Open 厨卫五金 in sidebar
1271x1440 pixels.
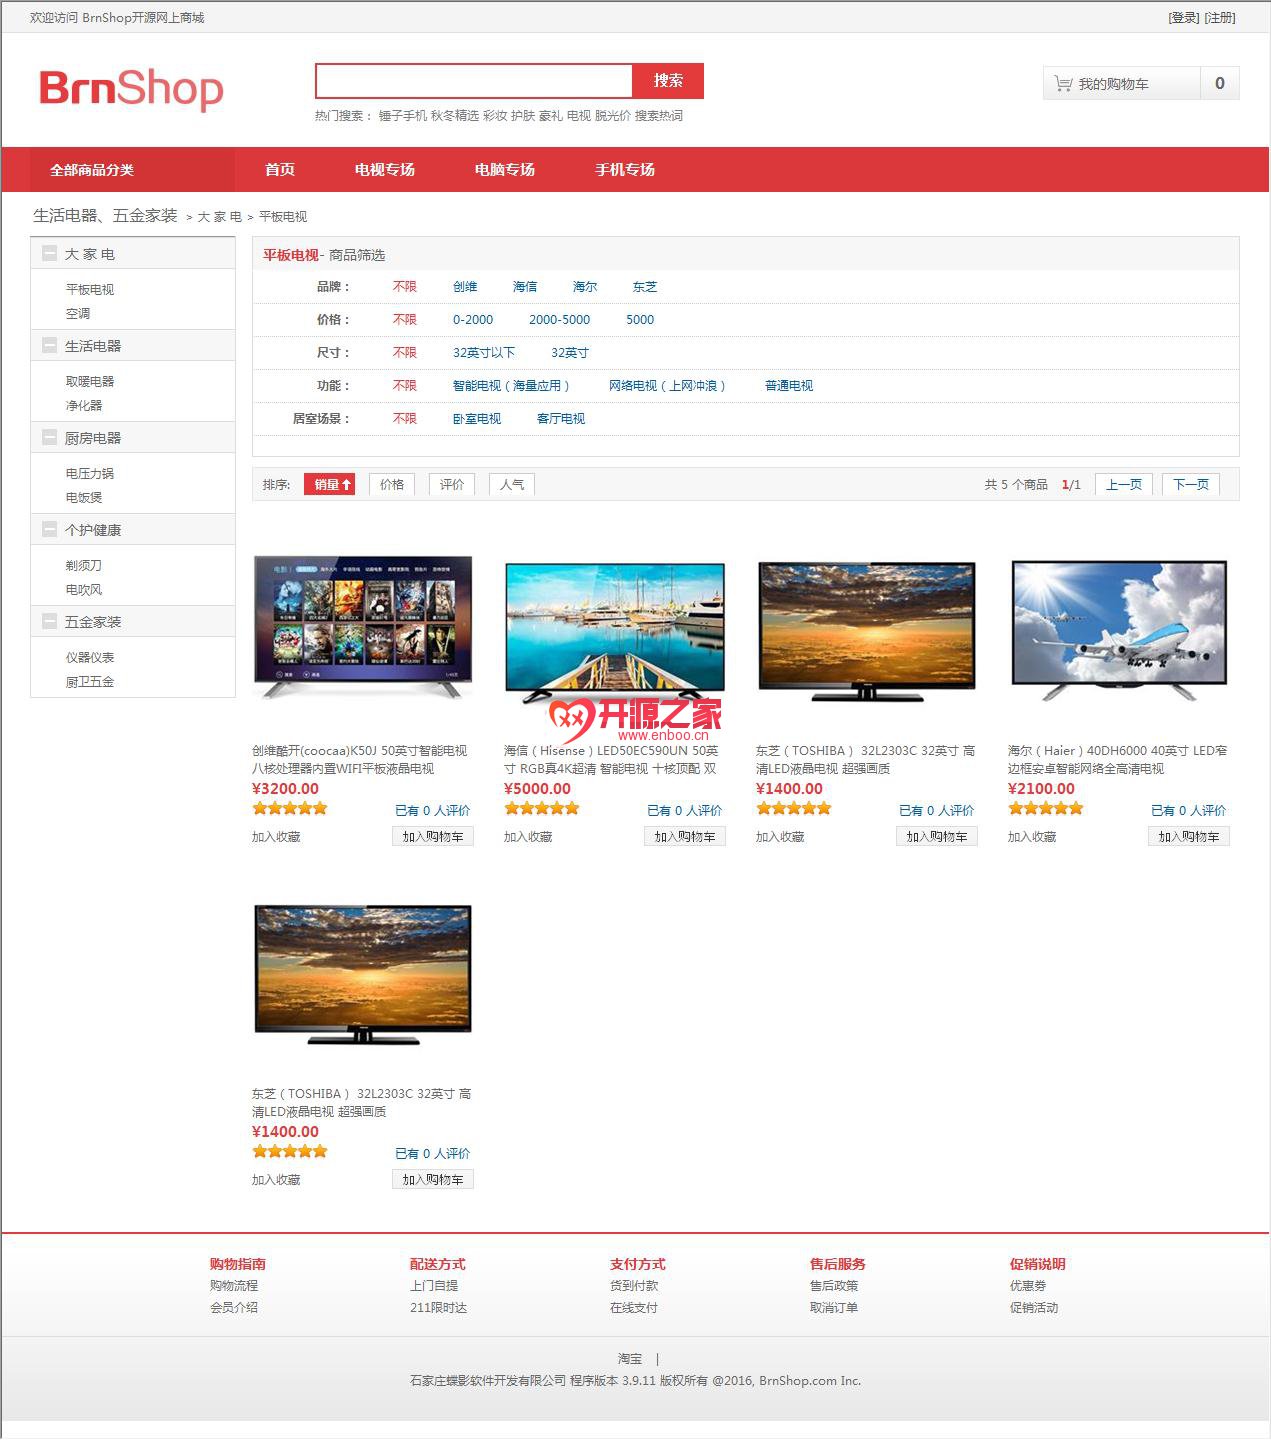click(90, 682)
